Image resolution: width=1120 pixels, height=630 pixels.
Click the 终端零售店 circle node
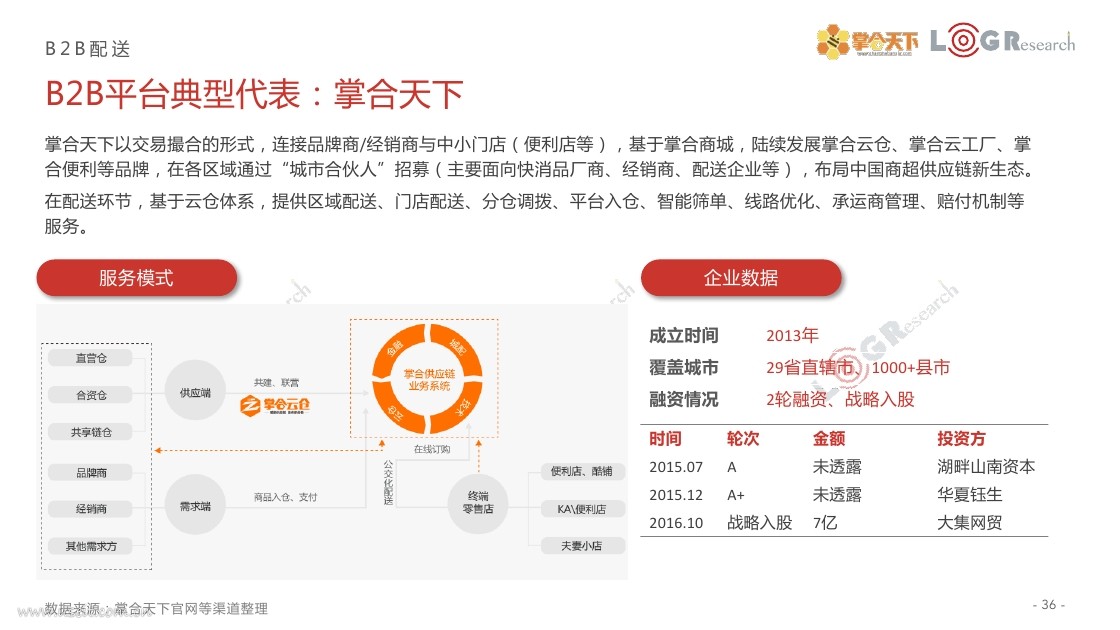[478, 502]
